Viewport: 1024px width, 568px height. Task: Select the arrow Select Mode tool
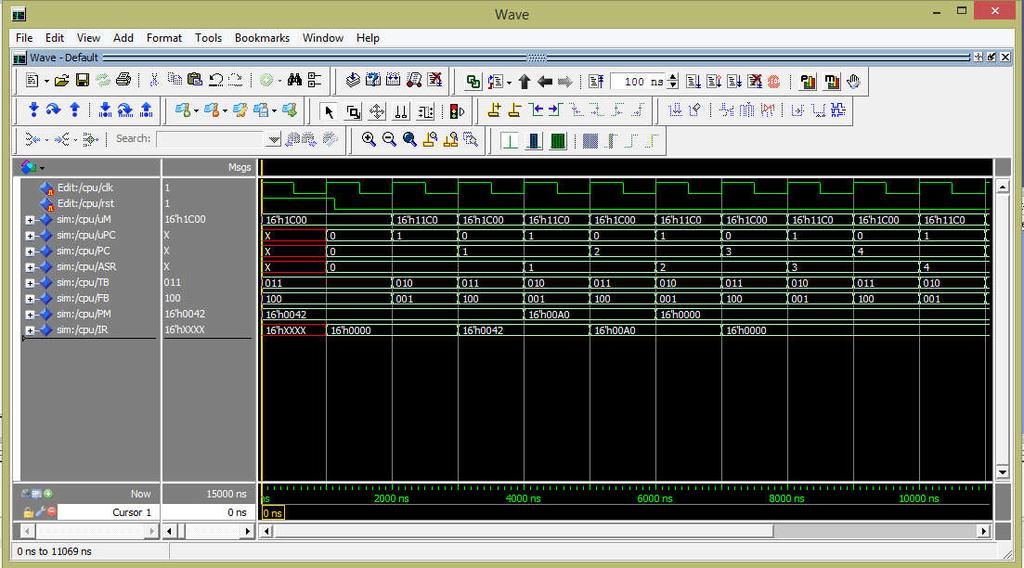328,112
